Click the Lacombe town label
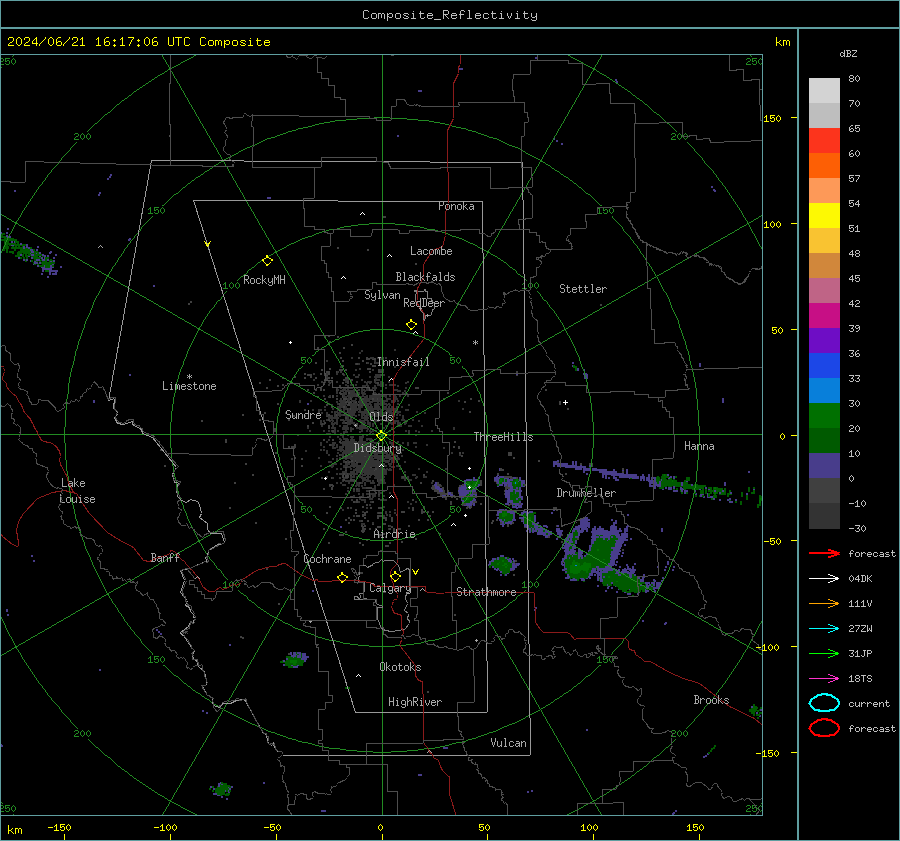This screenshot has width=900, height=841. point(431,251)
